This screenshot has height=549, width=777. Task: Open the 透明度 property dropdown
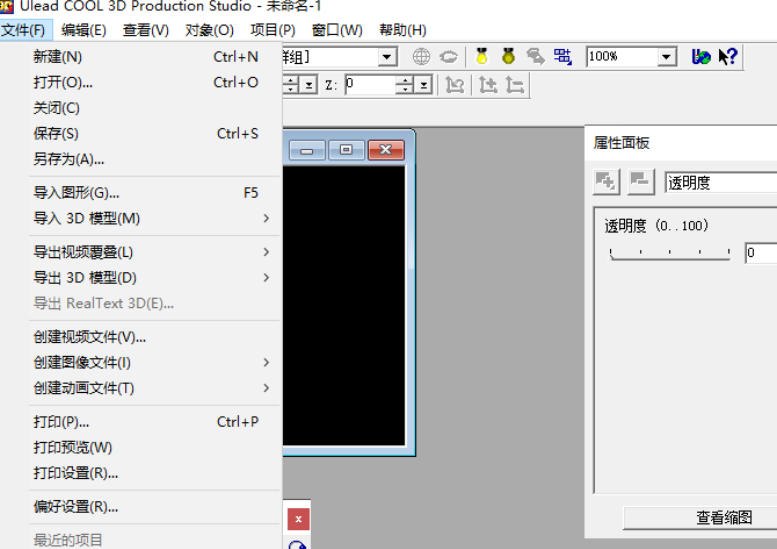(x=720, y=183)
